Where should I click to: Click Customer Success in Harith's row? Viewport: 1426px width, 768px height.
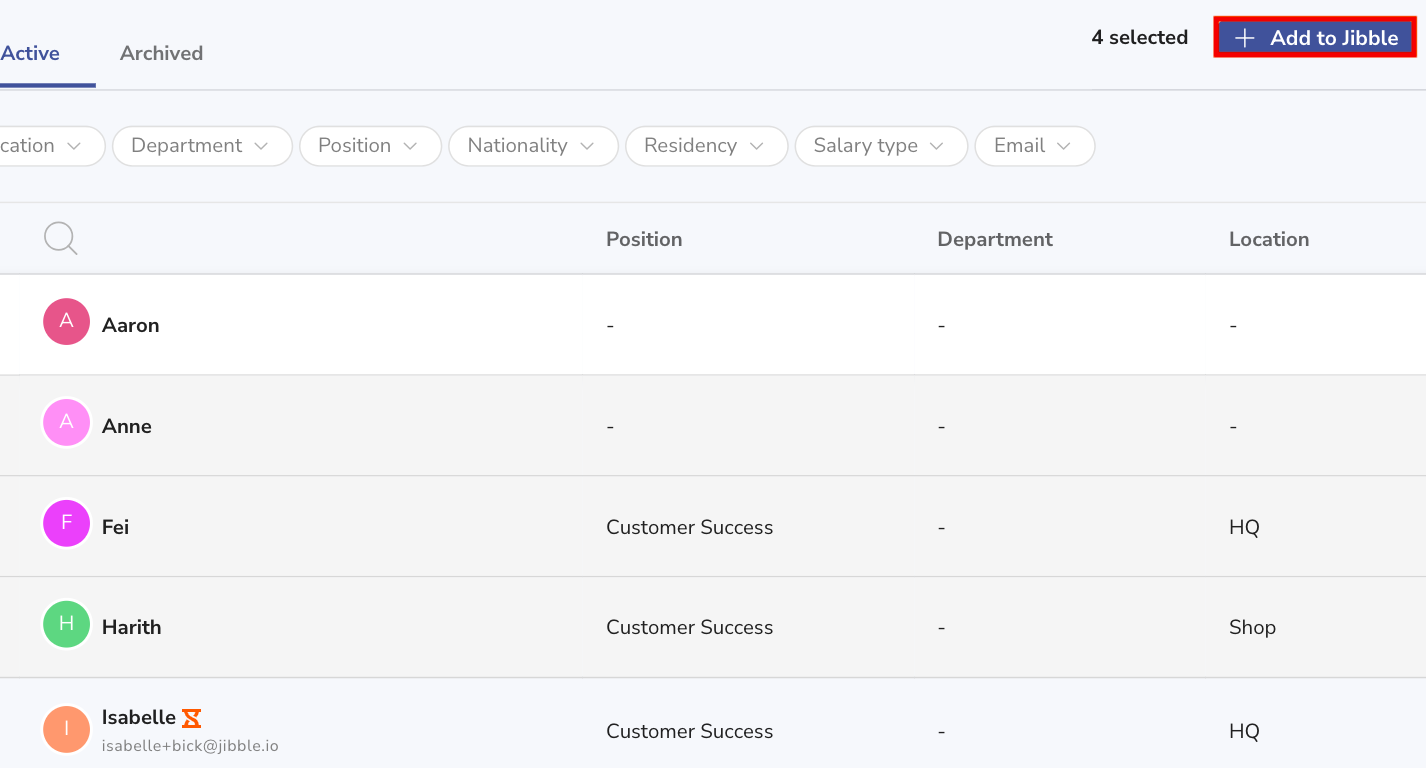point(690,627)
